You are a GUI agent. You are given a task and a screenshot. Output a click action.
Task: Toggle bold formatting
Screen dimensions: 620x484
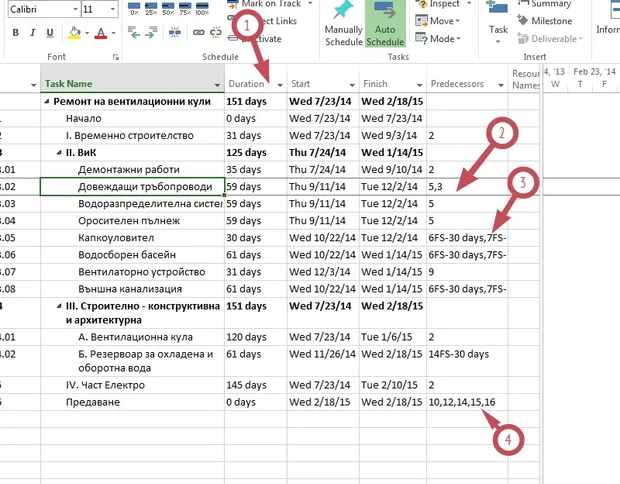click(x=17, y=34)
